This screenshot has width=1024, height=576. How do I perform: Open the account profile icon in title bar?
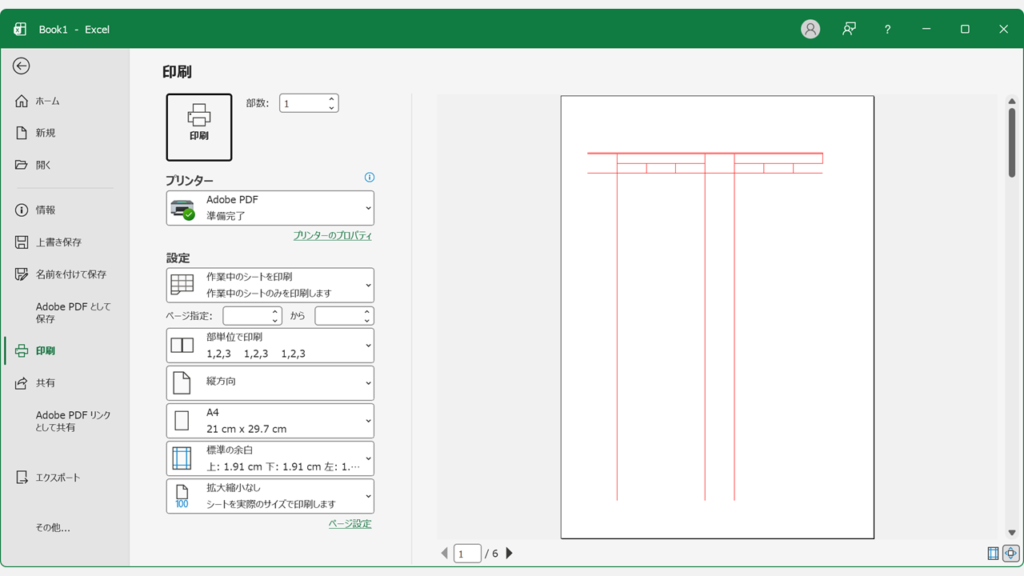click(x=810, y=29)
